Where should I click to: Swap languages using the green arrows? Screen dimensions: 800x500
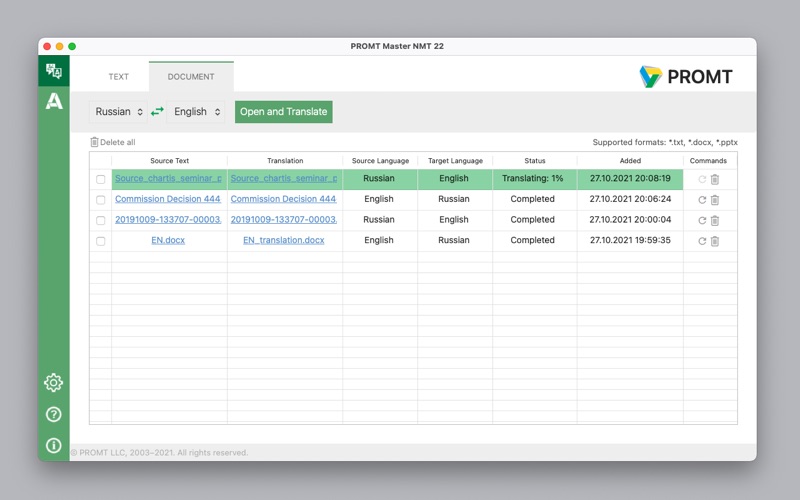coord(157,111)
